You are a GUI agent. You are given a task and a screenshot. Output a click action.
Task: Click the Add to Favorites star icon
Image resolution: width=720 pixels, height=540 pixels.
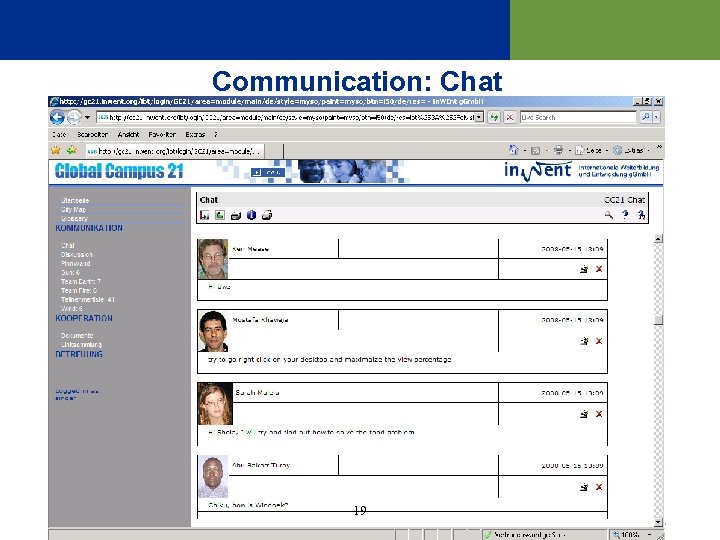[72, 150]
